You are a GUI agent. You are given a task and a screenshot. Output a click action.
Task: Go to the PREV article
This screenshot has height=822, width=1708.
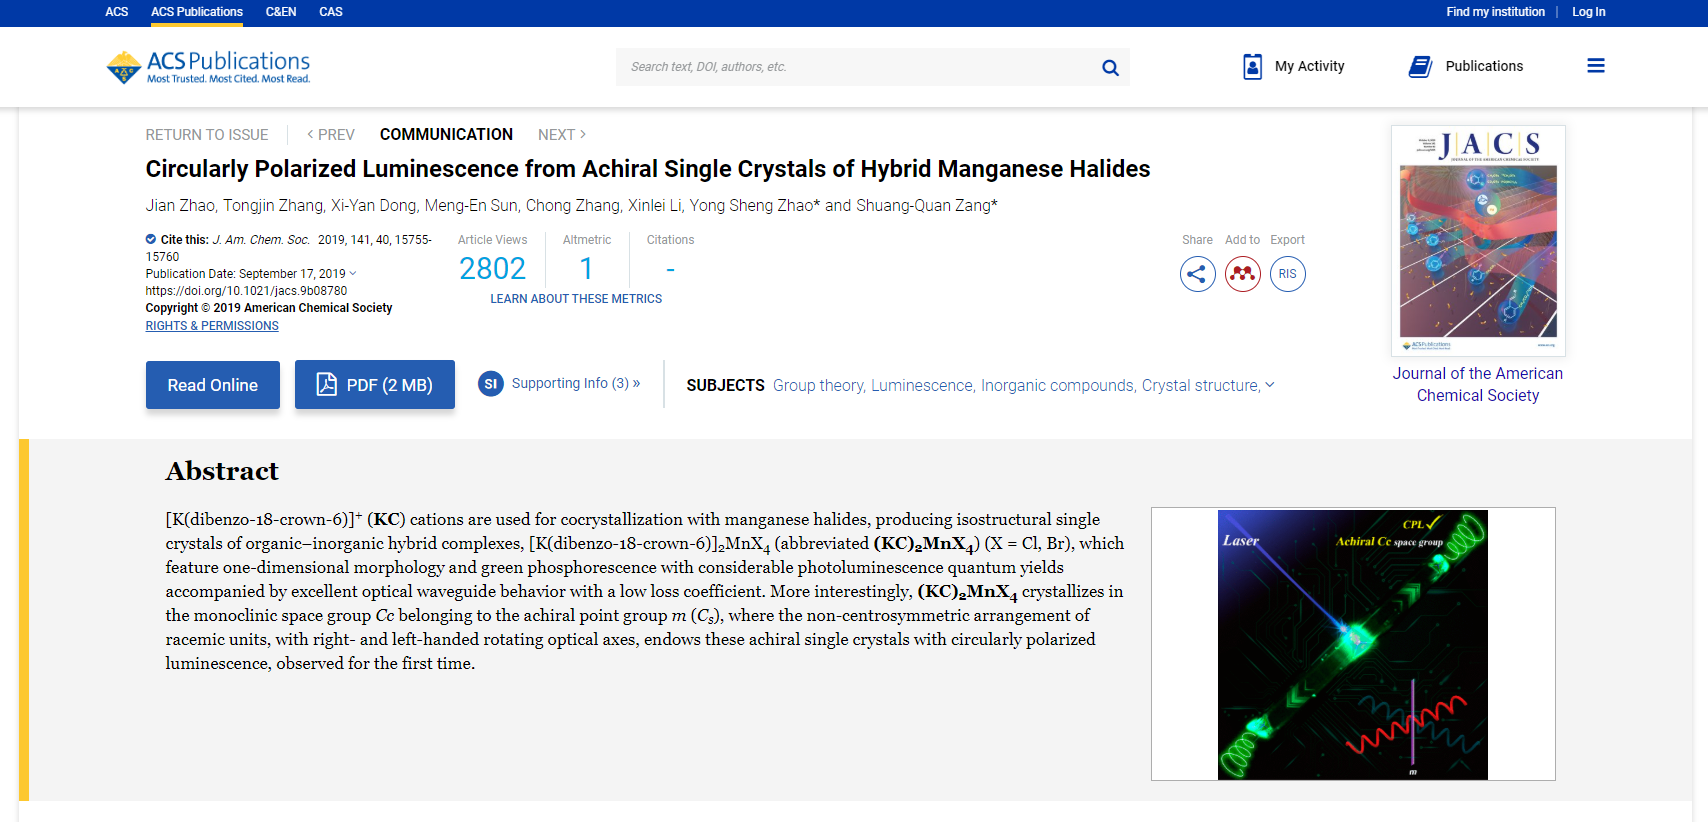[x=331, y=135]
